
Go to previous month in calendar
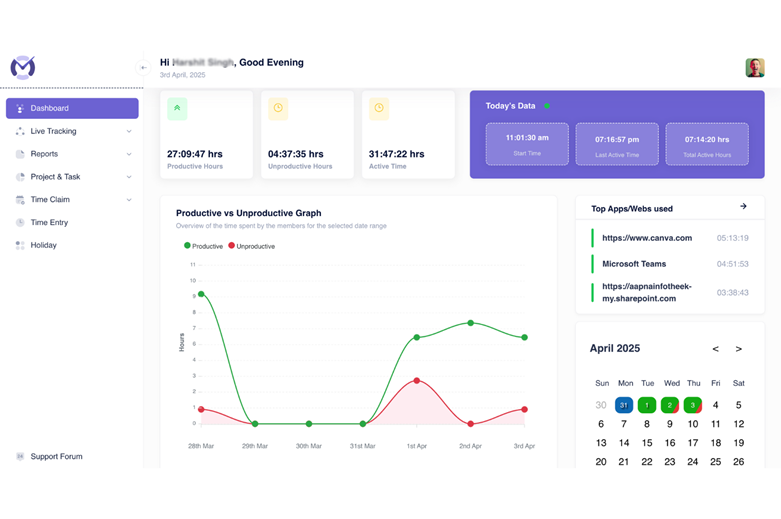715,349
